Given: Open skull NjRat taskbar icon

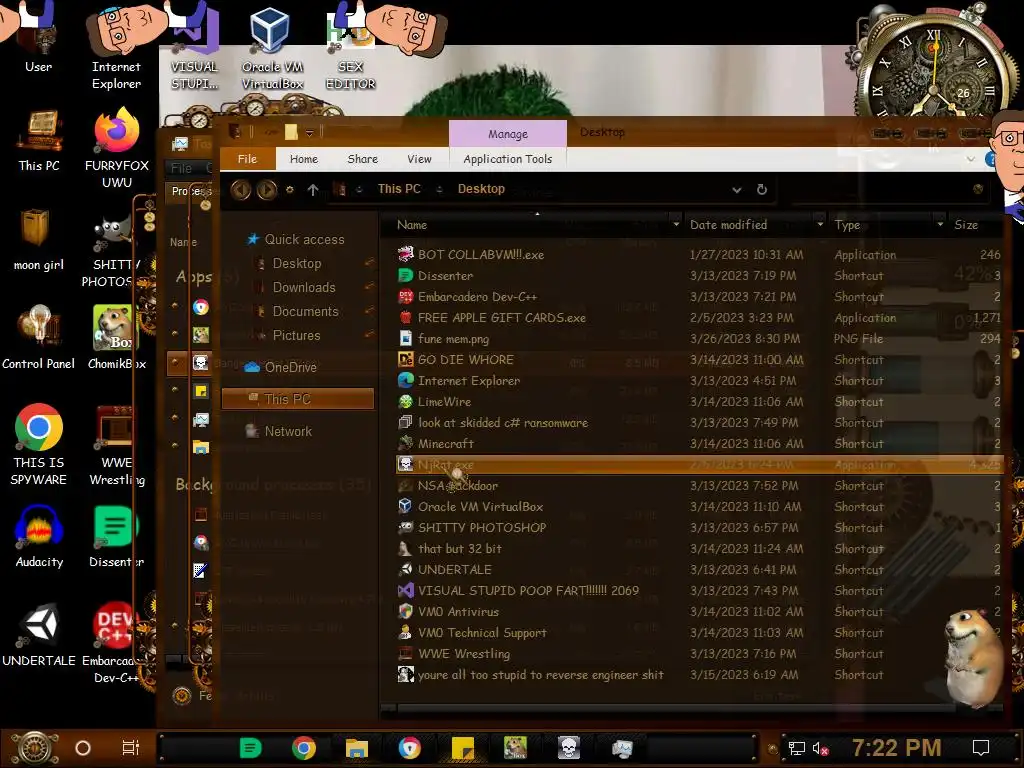Looking at the screenshot, I should pos(569,748).
